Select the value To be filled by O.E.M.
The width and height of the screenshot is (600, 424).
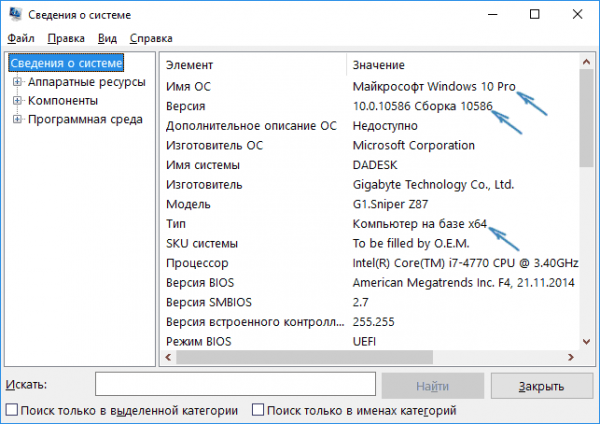tap(411, 243)
